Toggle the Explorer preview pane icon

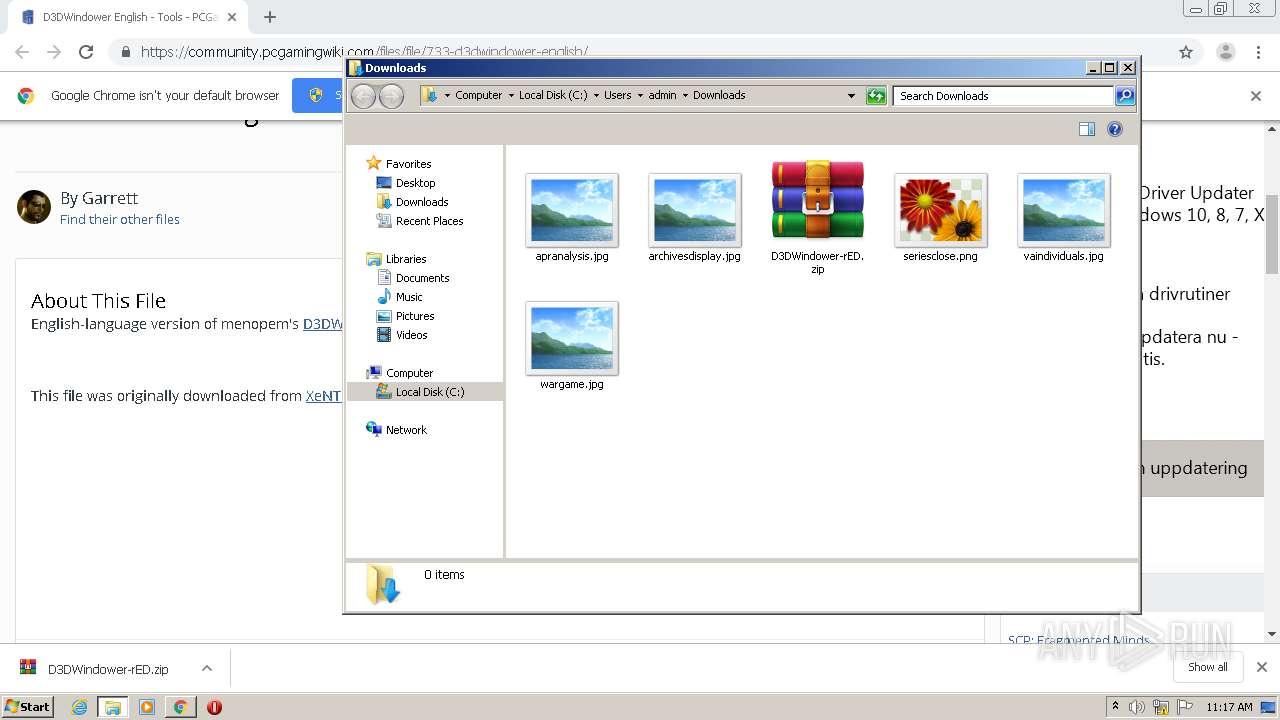(1087, 129)
